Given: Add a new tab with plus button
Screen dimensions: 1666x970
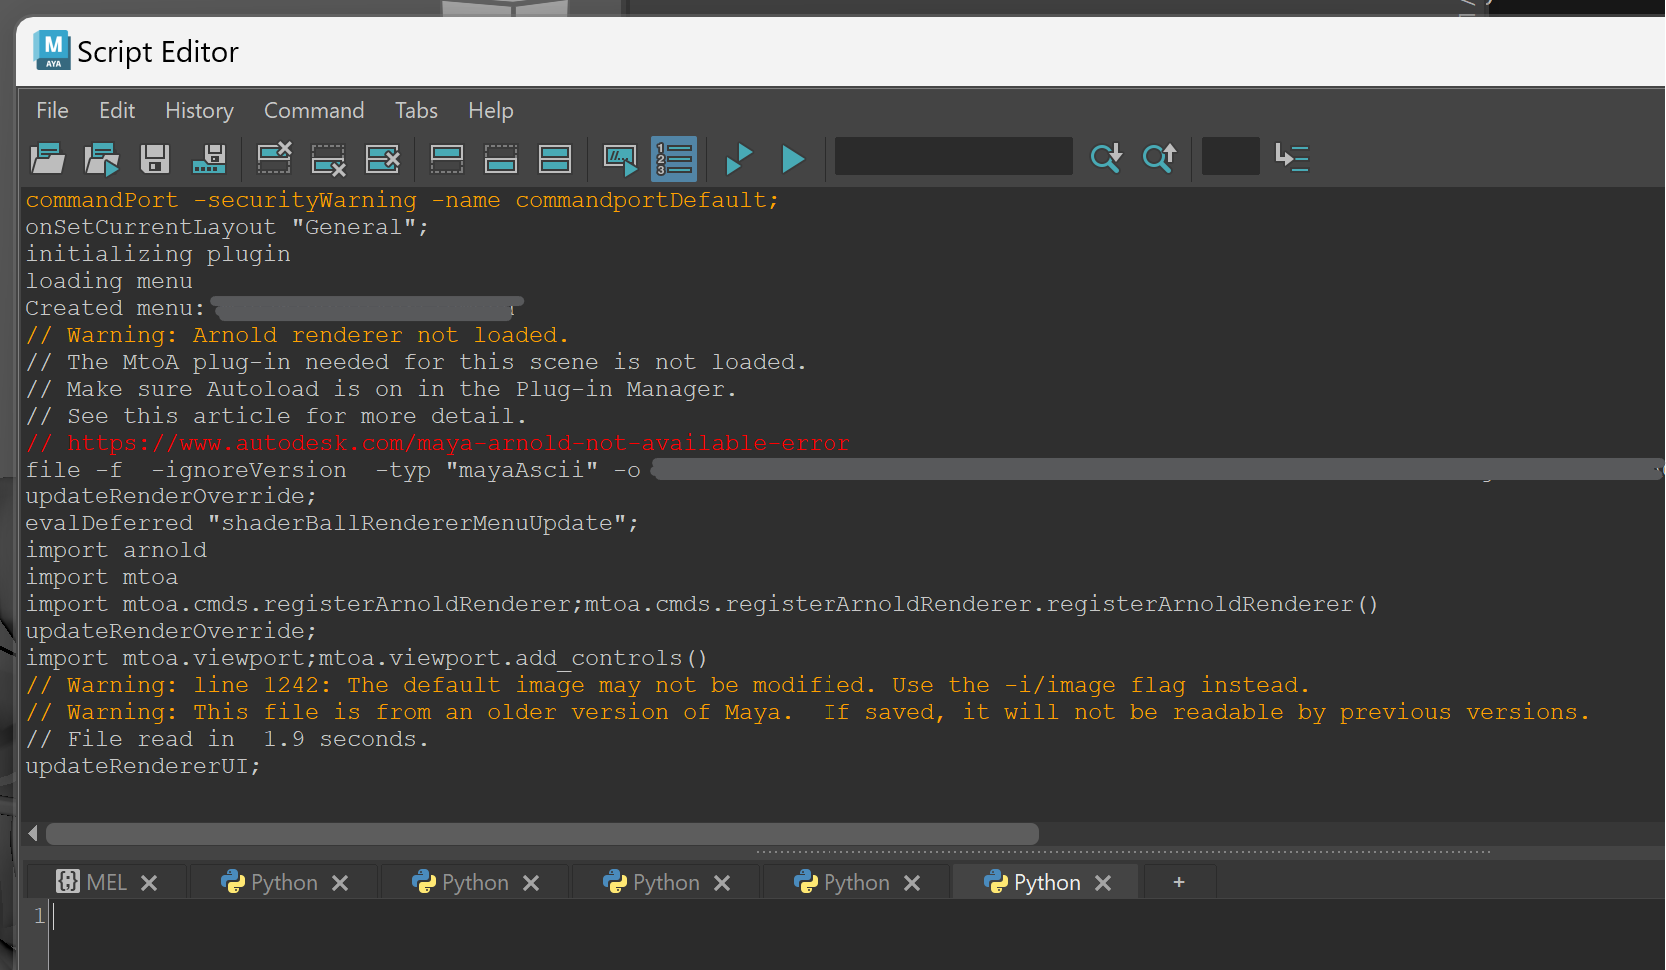Looking at the screenshot, I should click(x=1179, y=882).
